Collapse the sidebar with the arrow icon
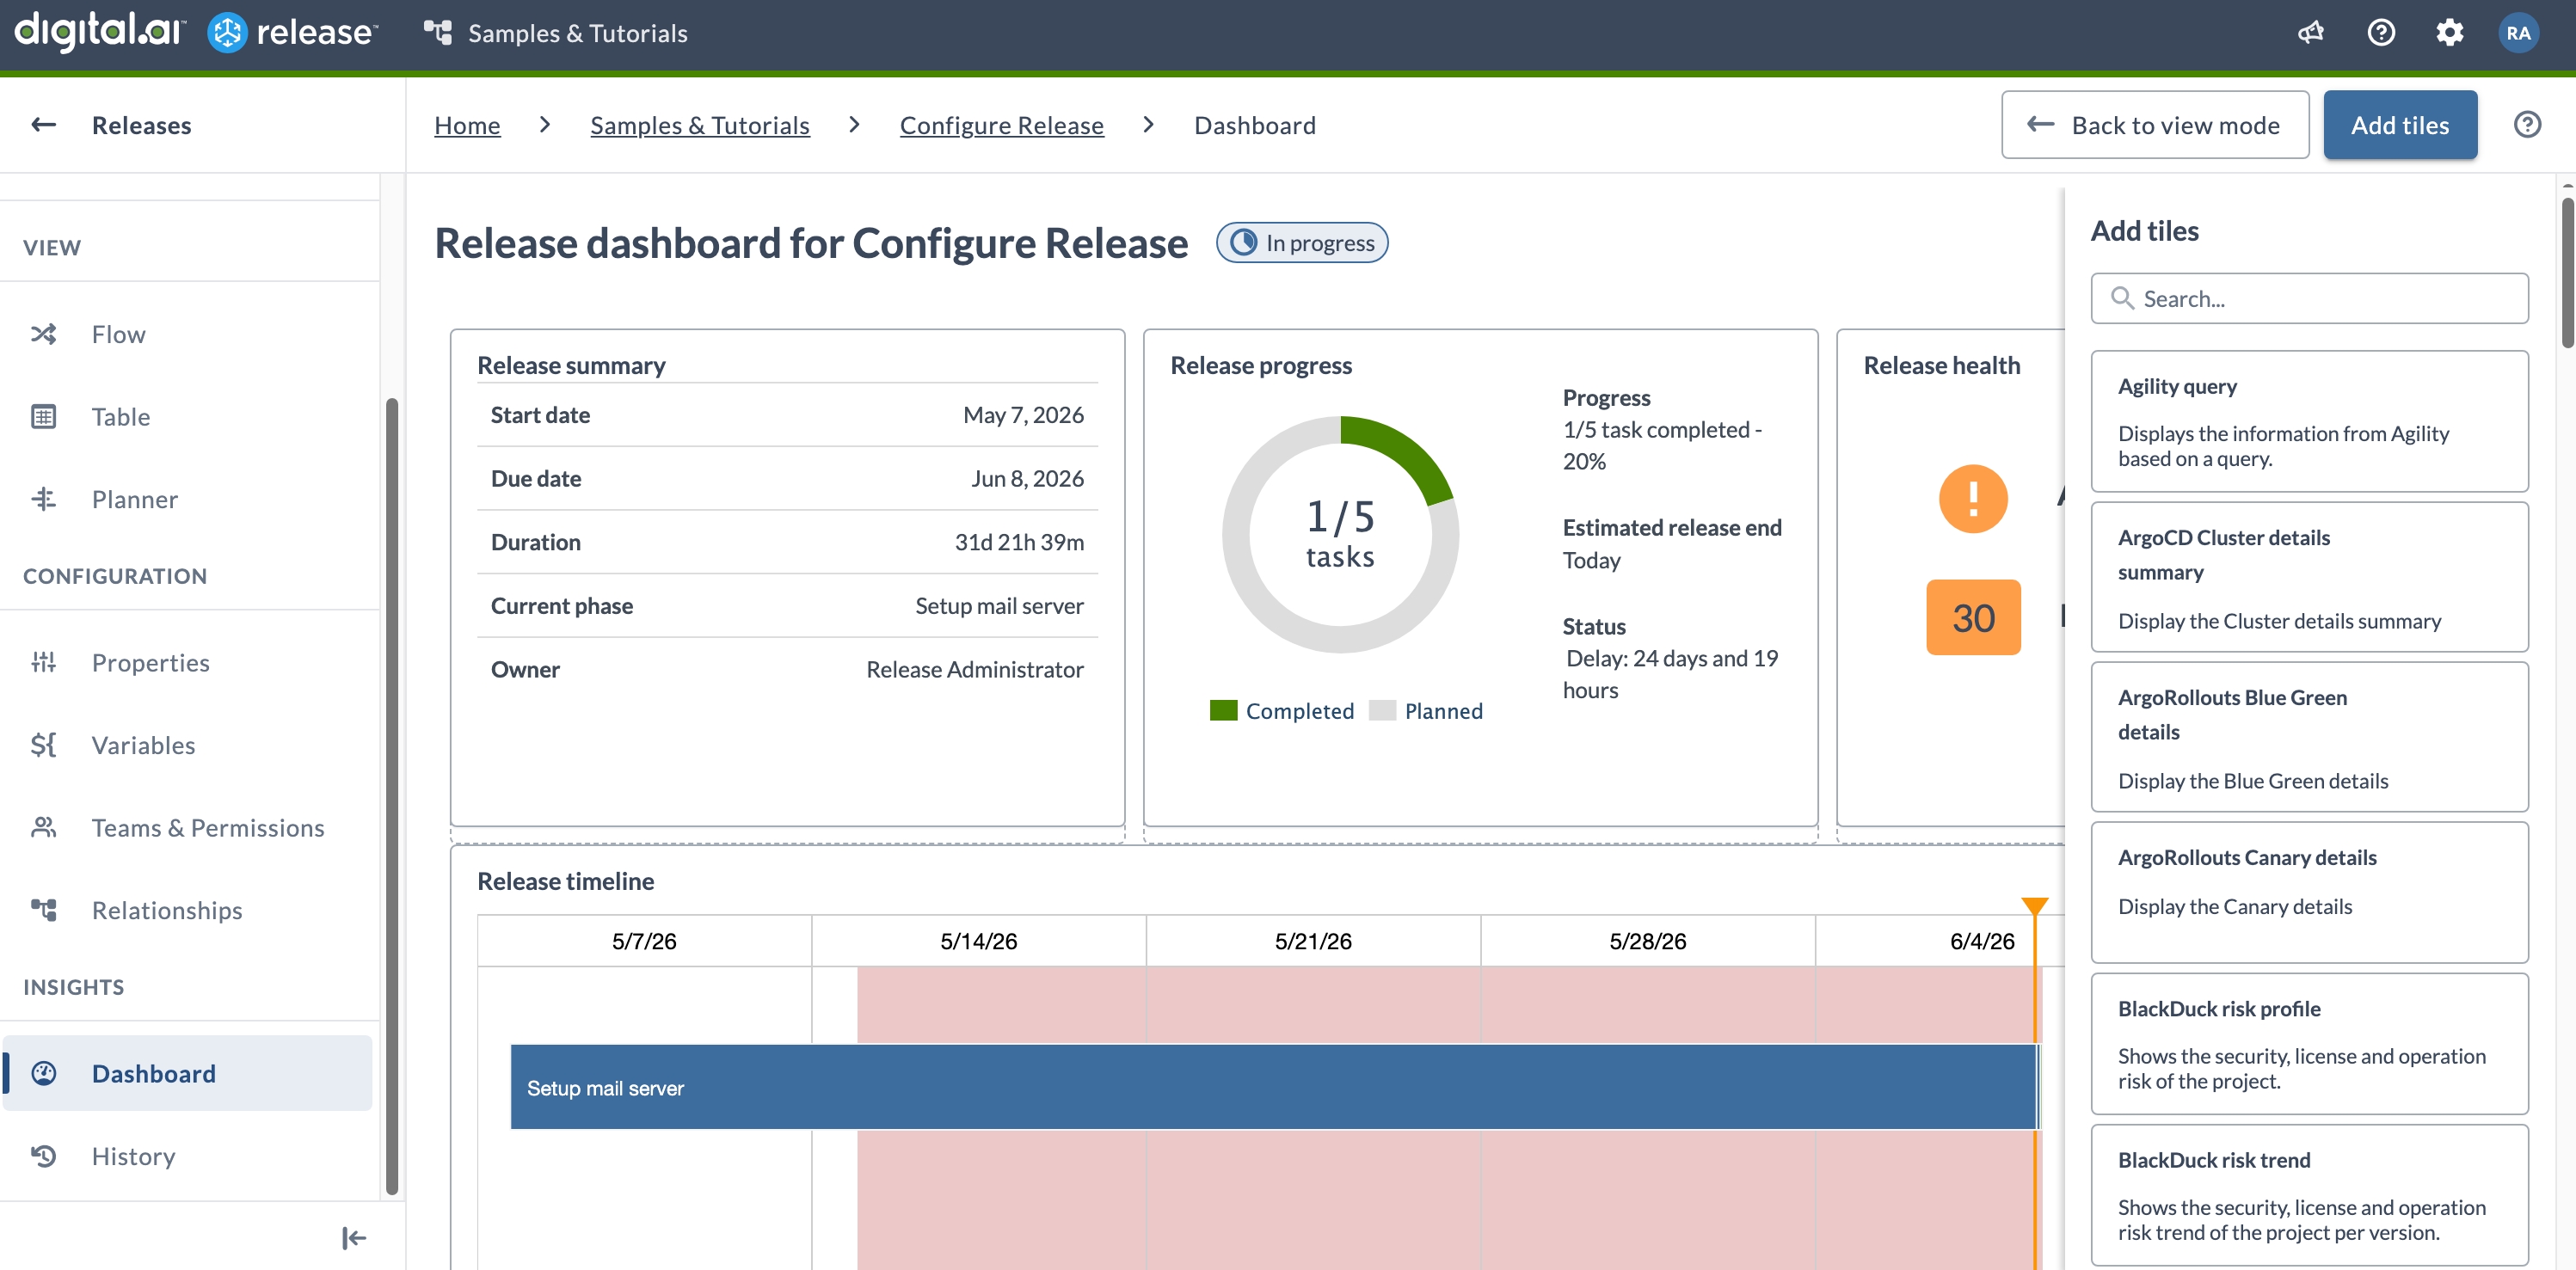2576x1270 pixels. (354, 1238)
